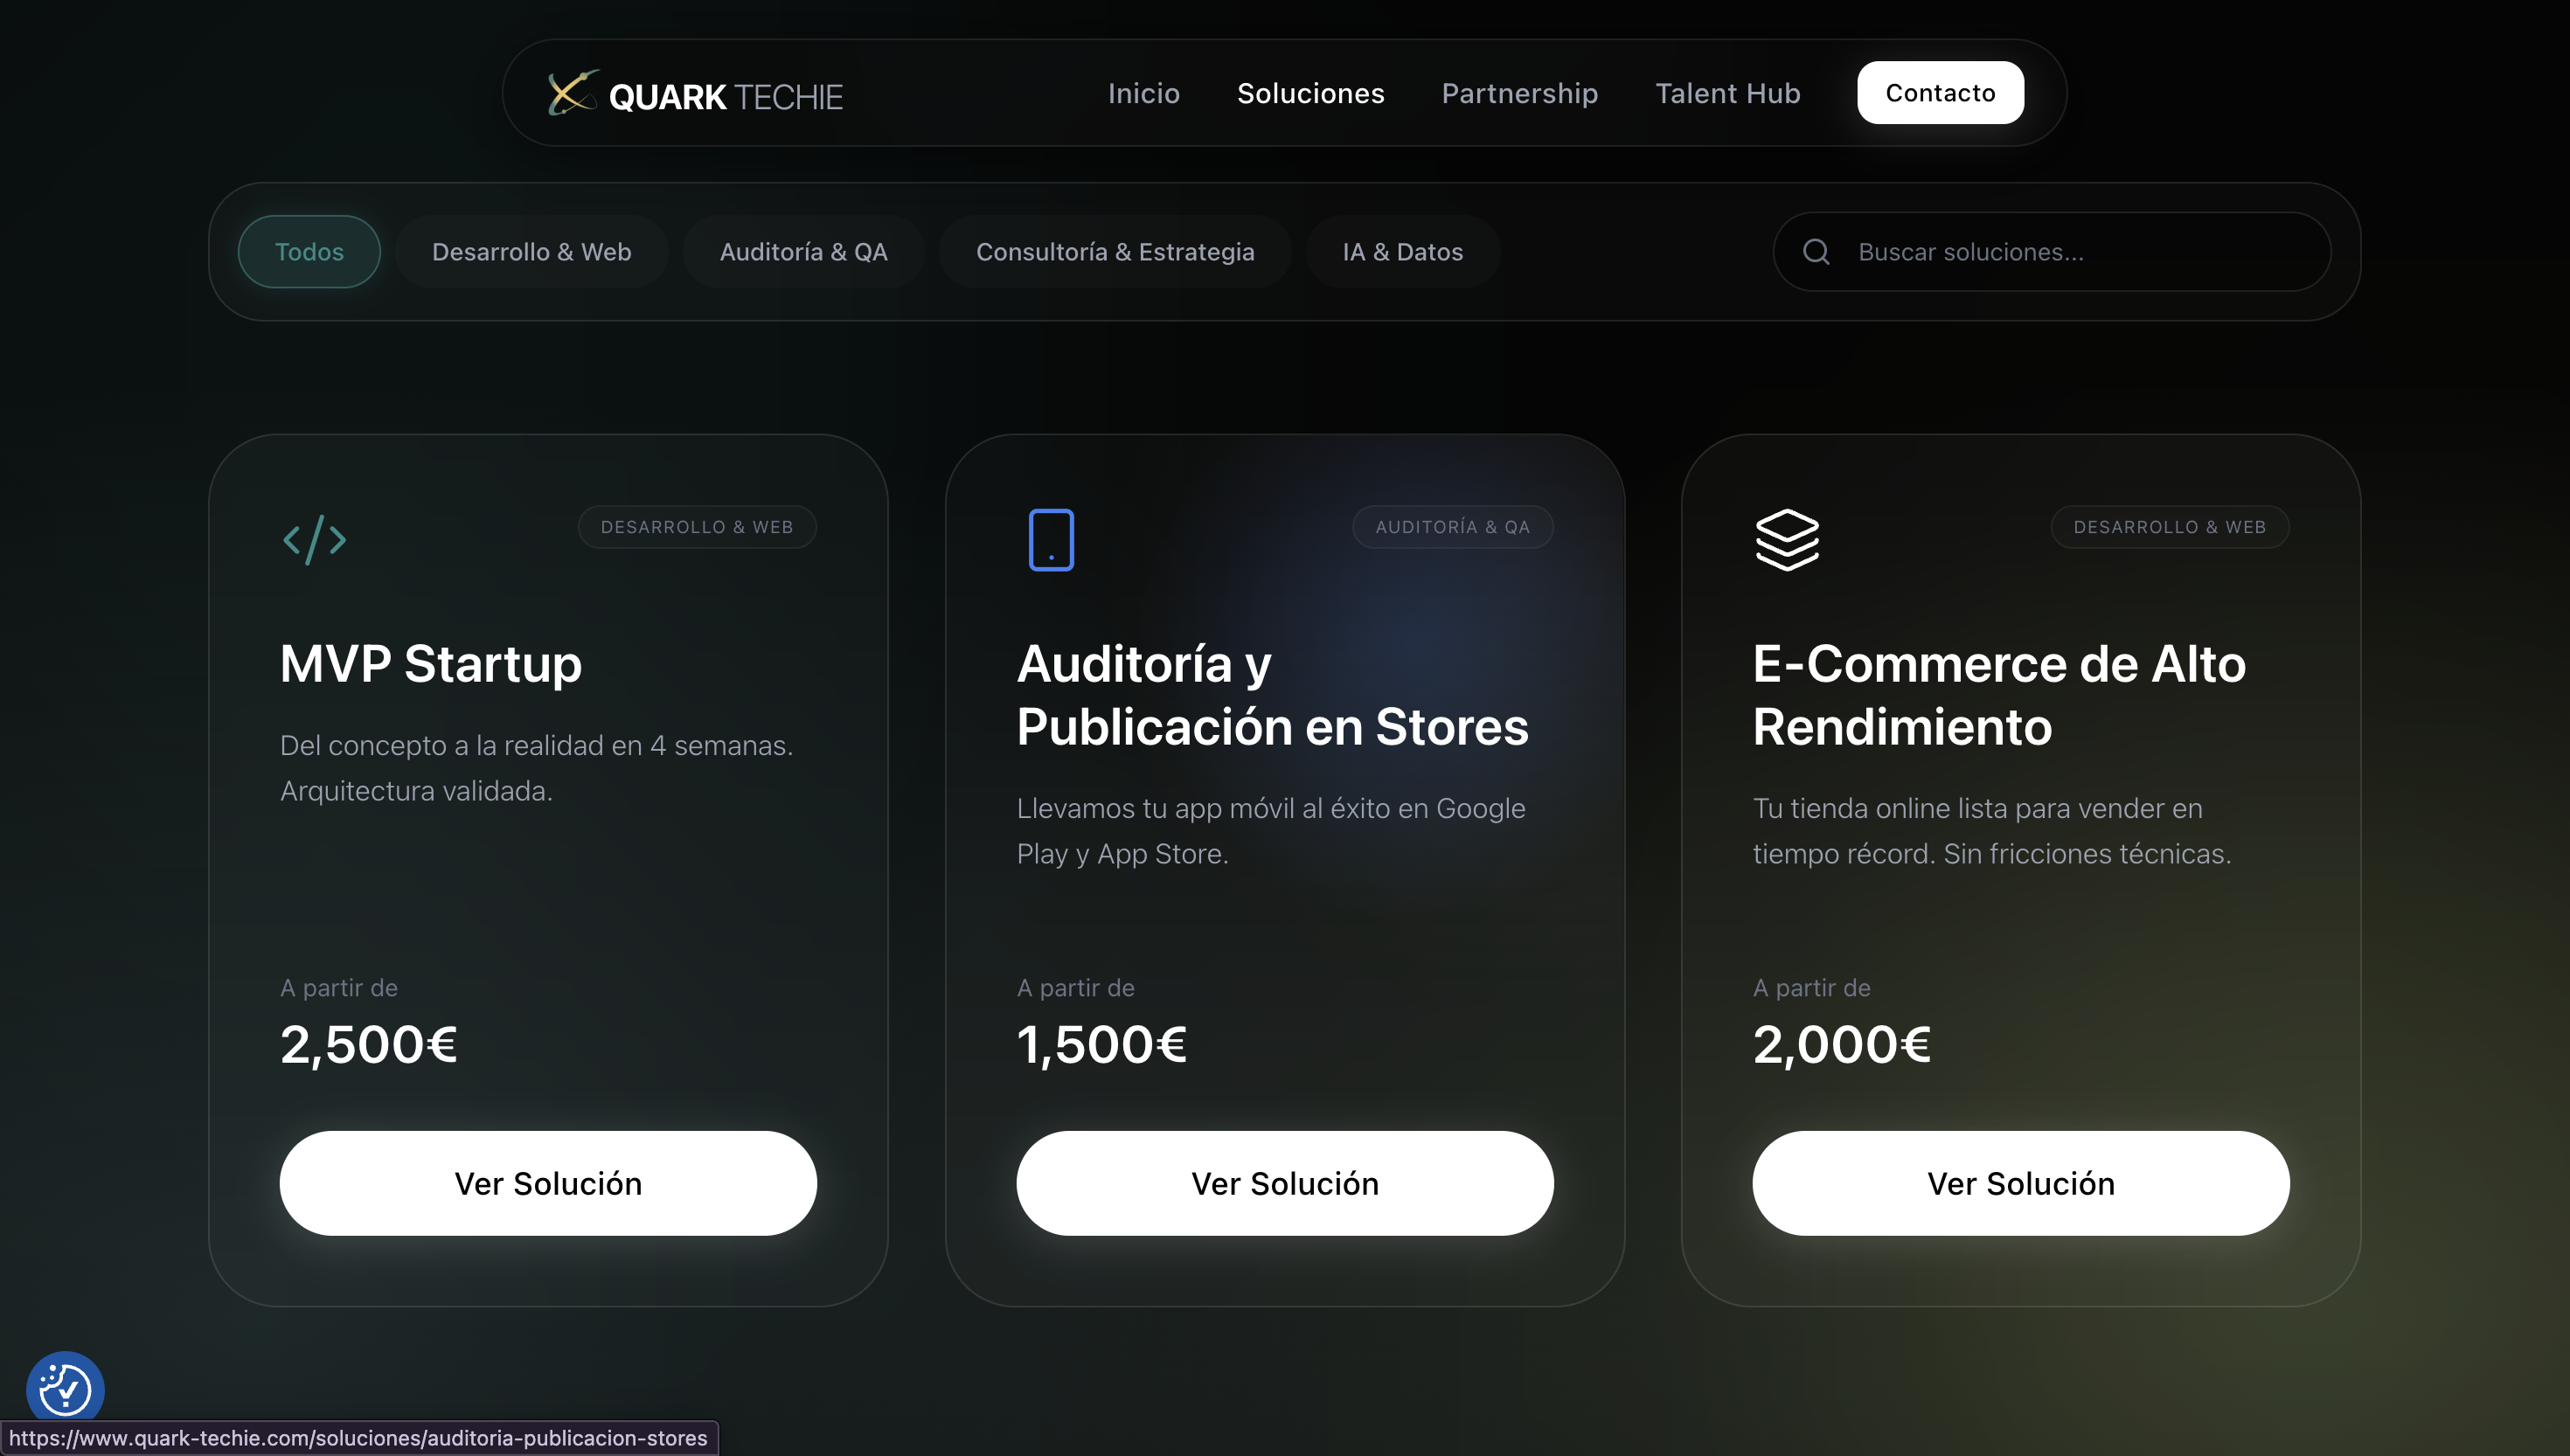Click Ver Solución for MVP Startup

pyautogui.click(x=548, y=1183)
